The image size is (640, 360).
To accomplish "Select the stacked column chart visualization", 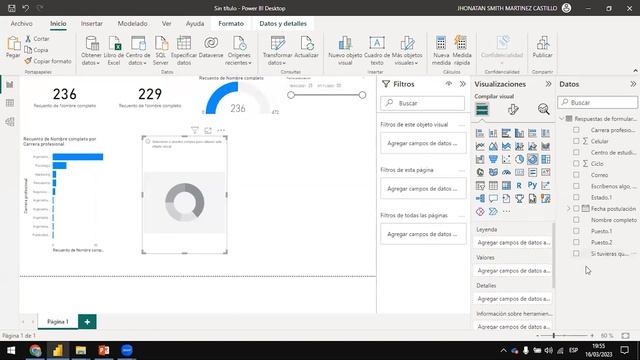I will tap(493, 133).
